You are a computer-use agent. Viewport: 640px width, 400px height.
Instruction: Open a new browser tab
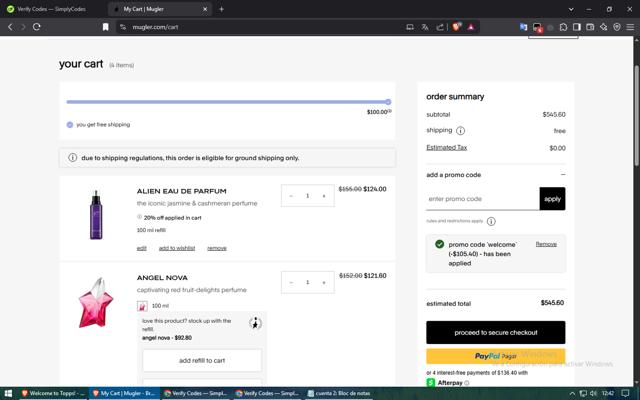click(221, 9)
